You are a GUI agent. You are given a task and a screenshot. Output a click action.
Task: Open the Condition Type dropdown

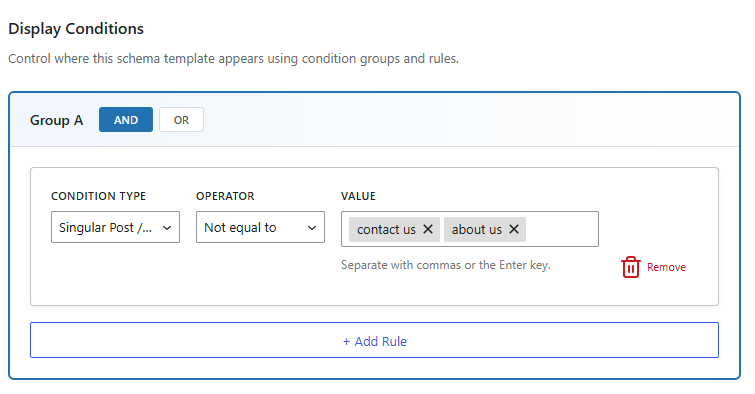click(116, 227)
